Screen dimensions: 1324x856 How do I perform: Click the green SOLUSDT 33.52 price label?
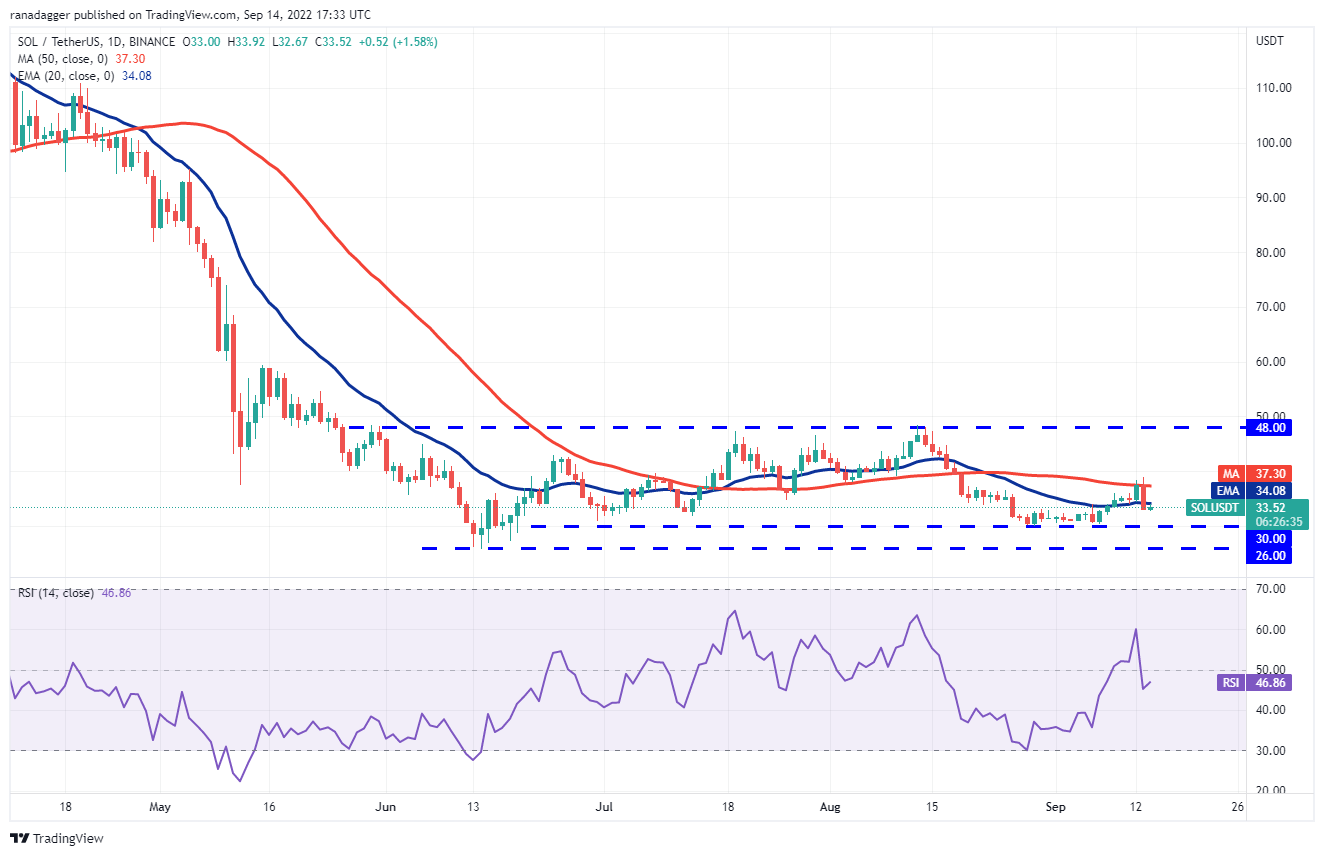(1238, 508)
